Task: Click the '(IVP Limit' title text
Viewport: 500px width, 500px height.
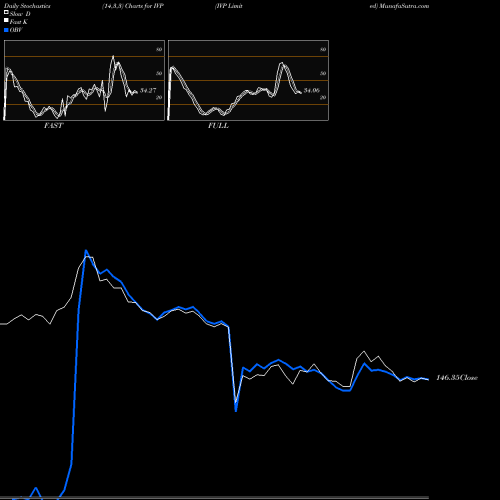Action: [x=229, y=6]
